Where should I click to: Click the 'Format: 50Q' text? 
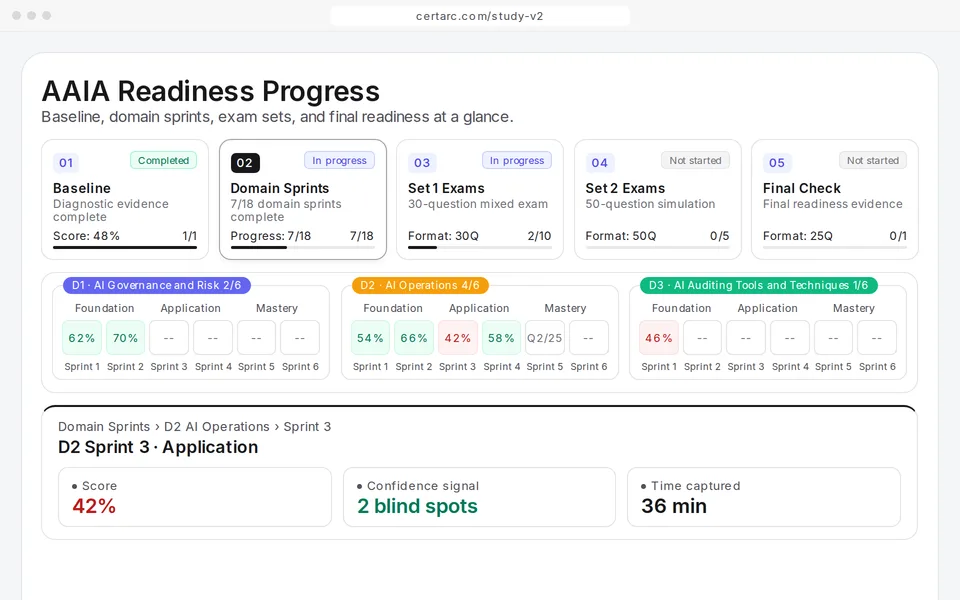point(621,236)
